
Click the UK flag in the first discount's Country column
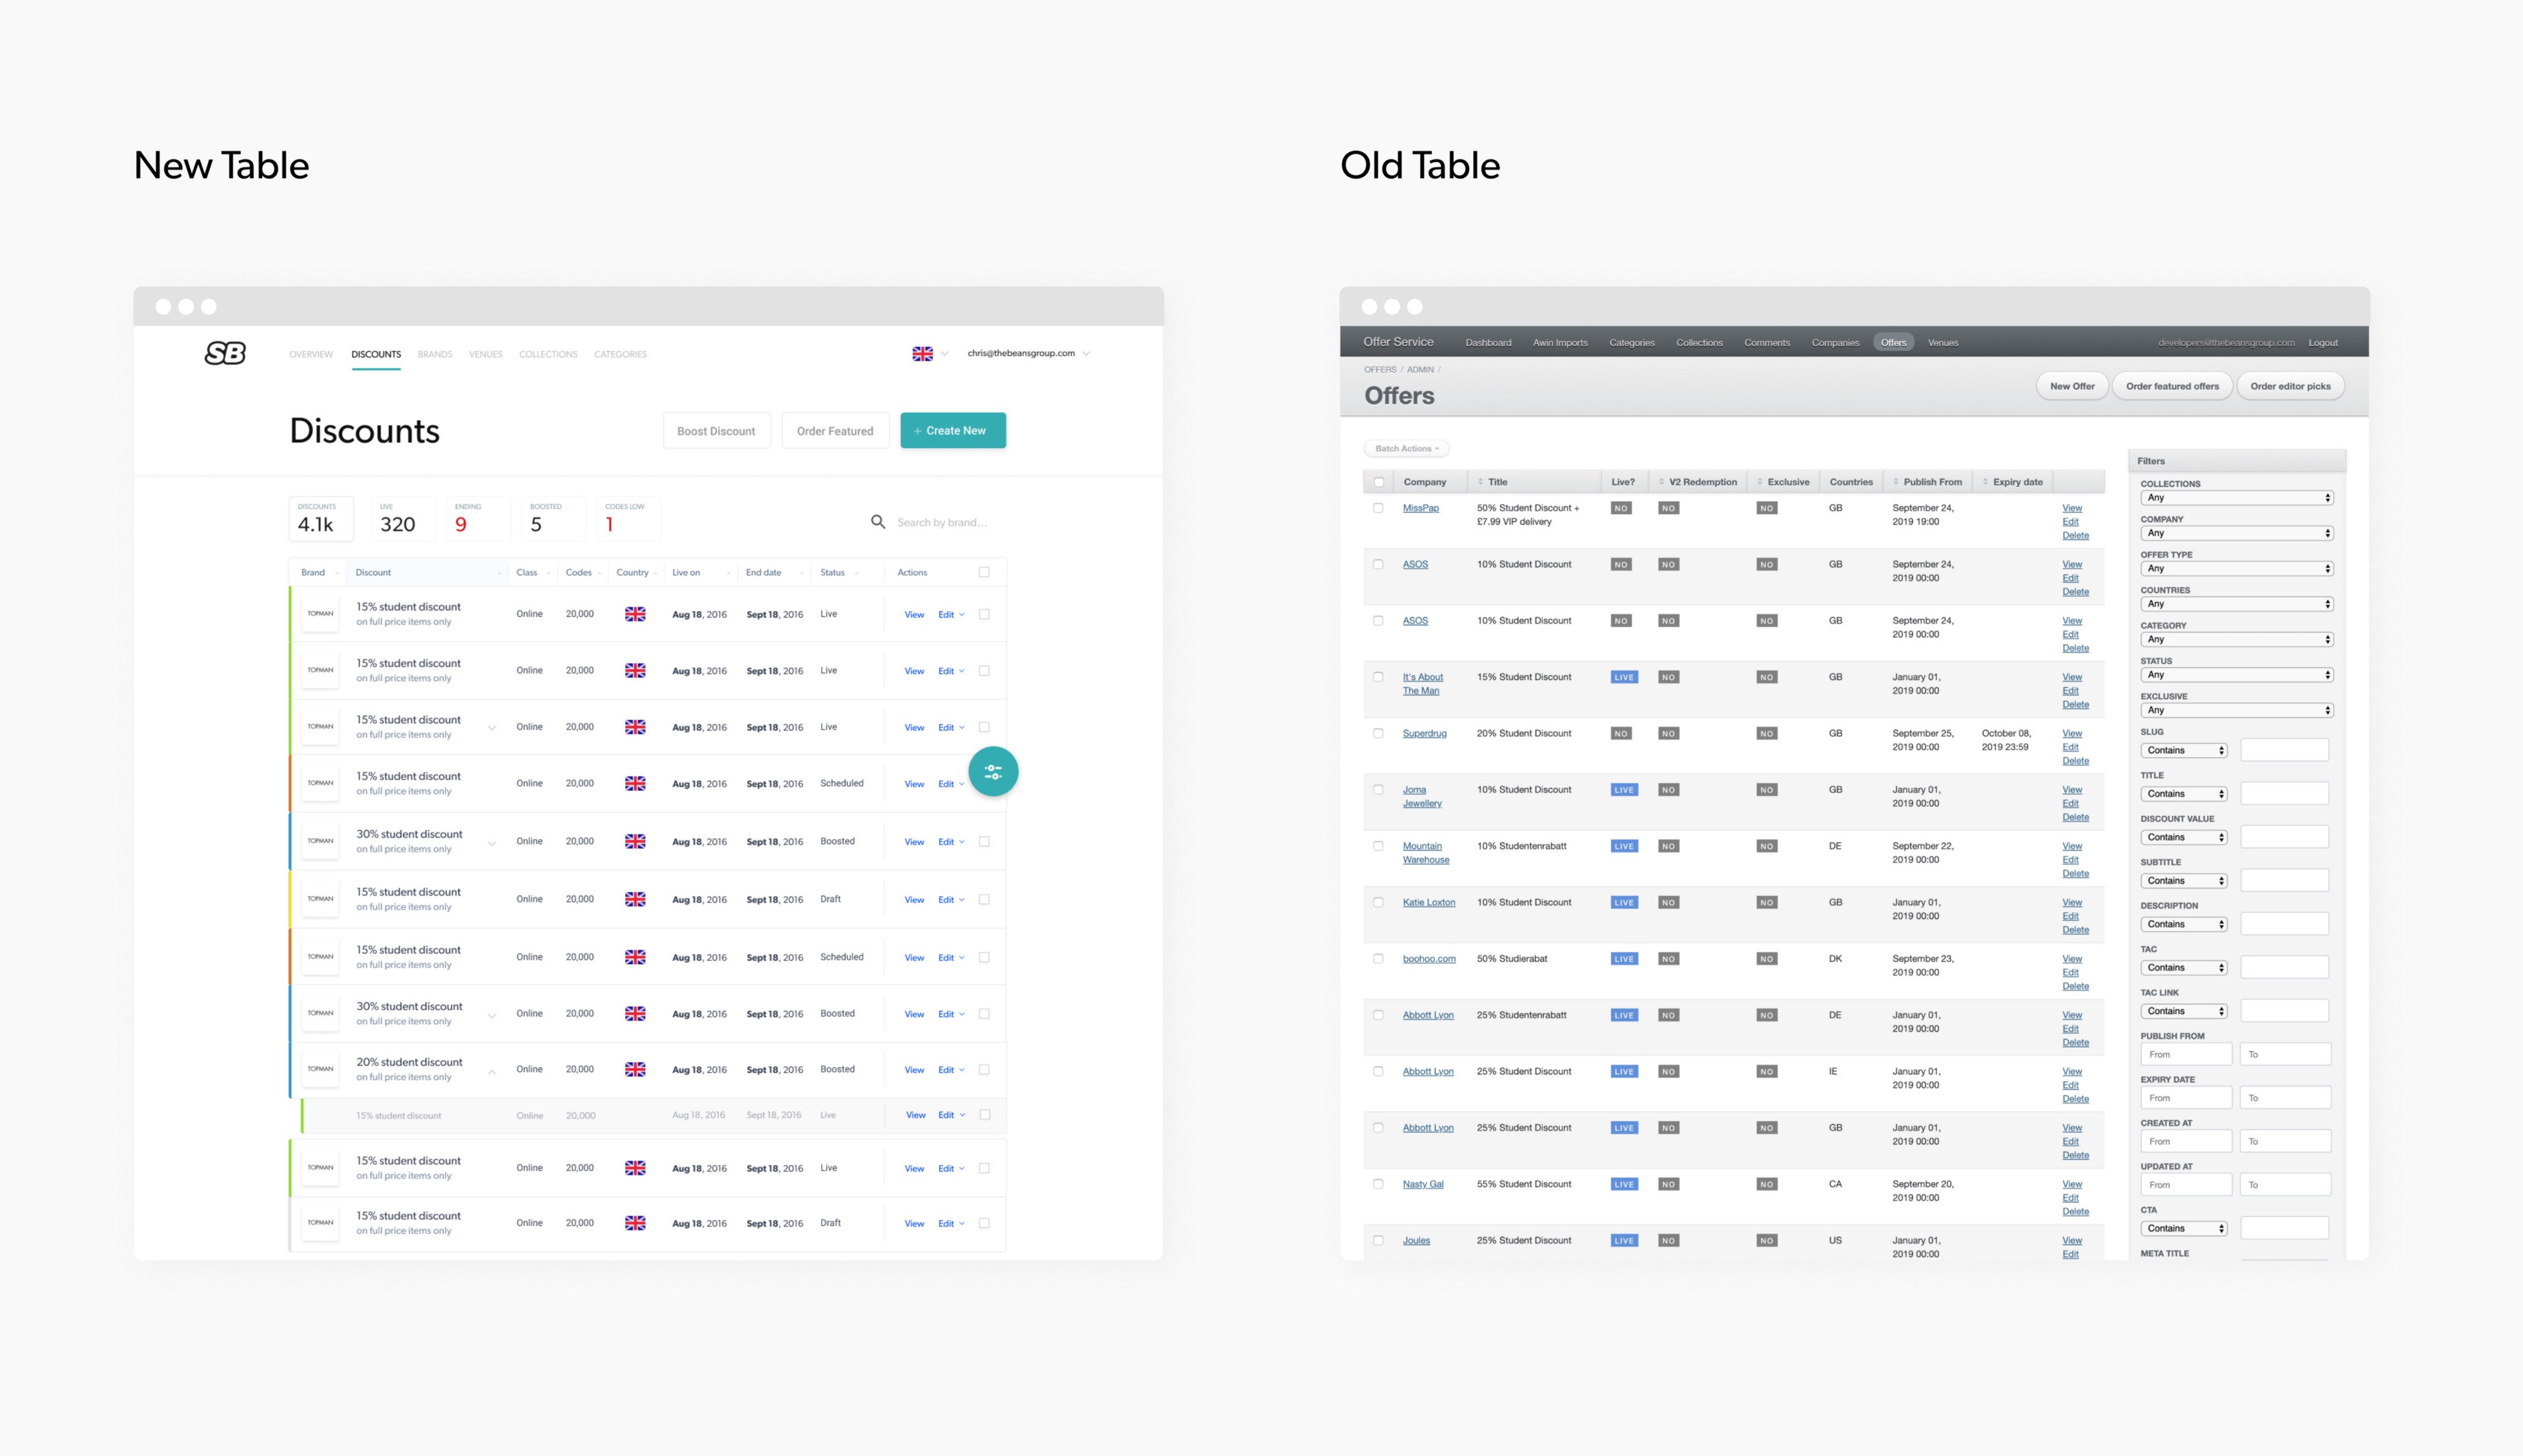pos(636,613)
